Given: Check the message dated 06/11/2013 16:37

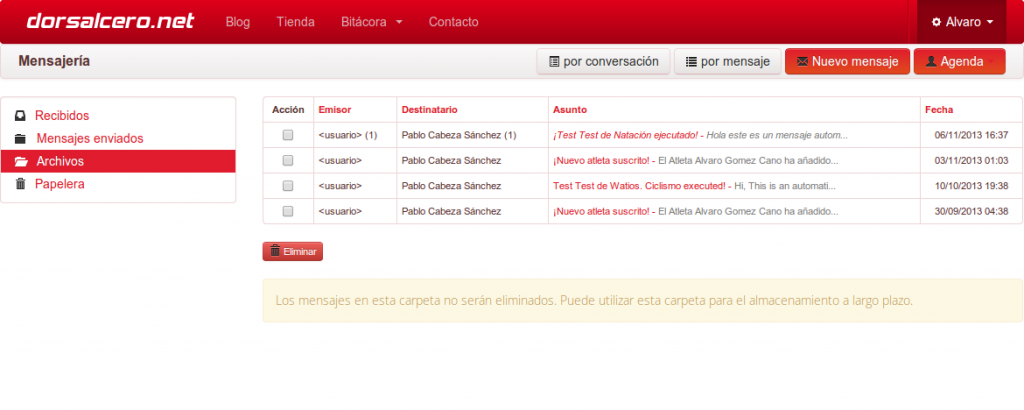Looking at the screenshot, I should 287,135.
